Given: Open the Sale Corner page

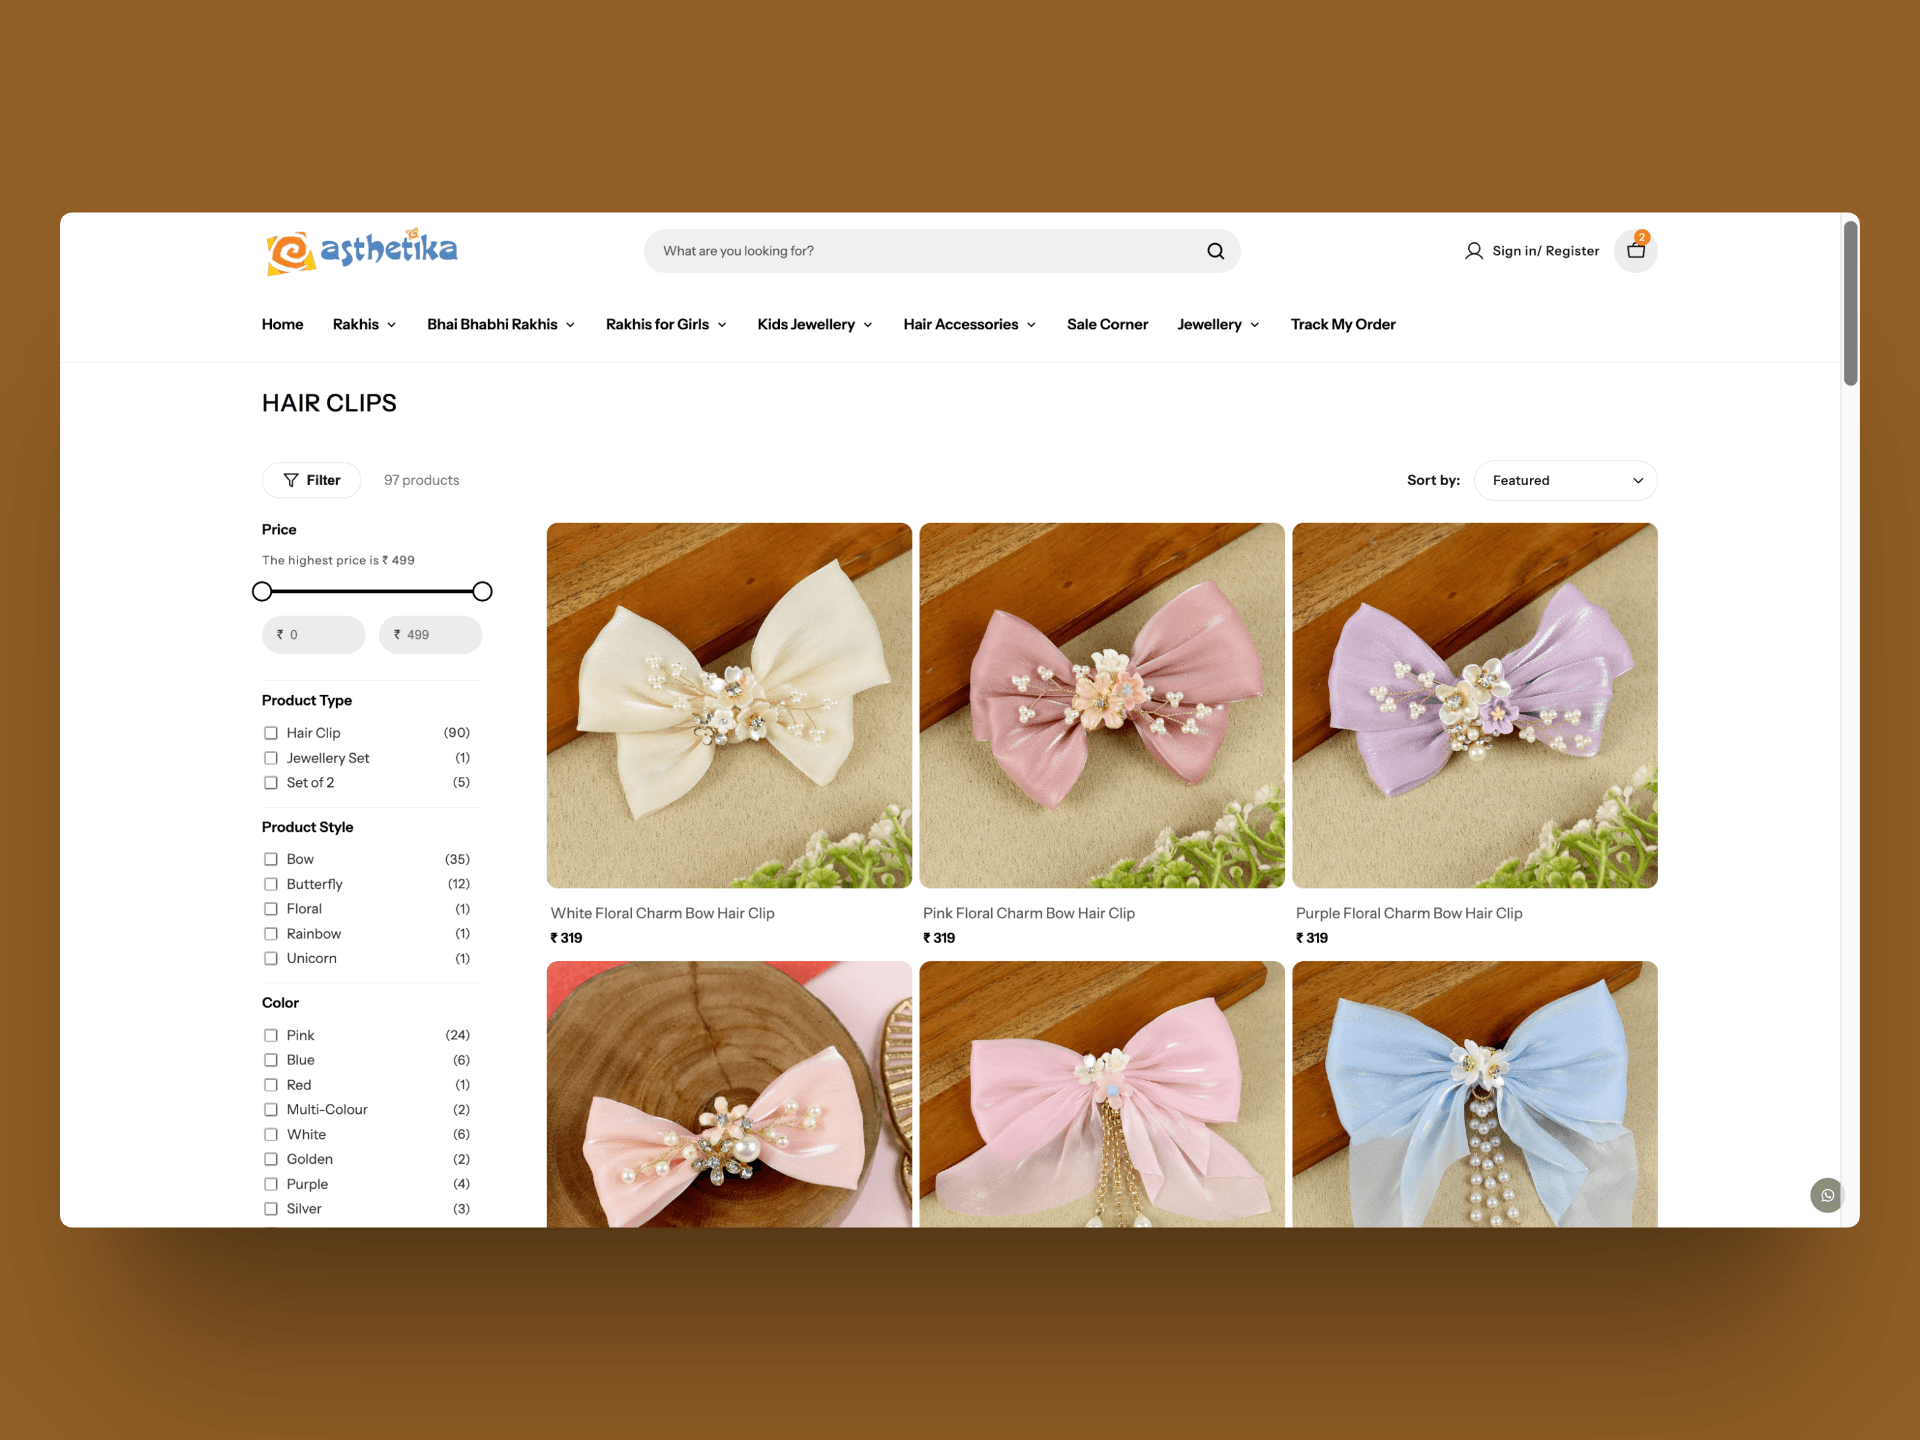Looking at the screenshot, I should pos(1107,324).
